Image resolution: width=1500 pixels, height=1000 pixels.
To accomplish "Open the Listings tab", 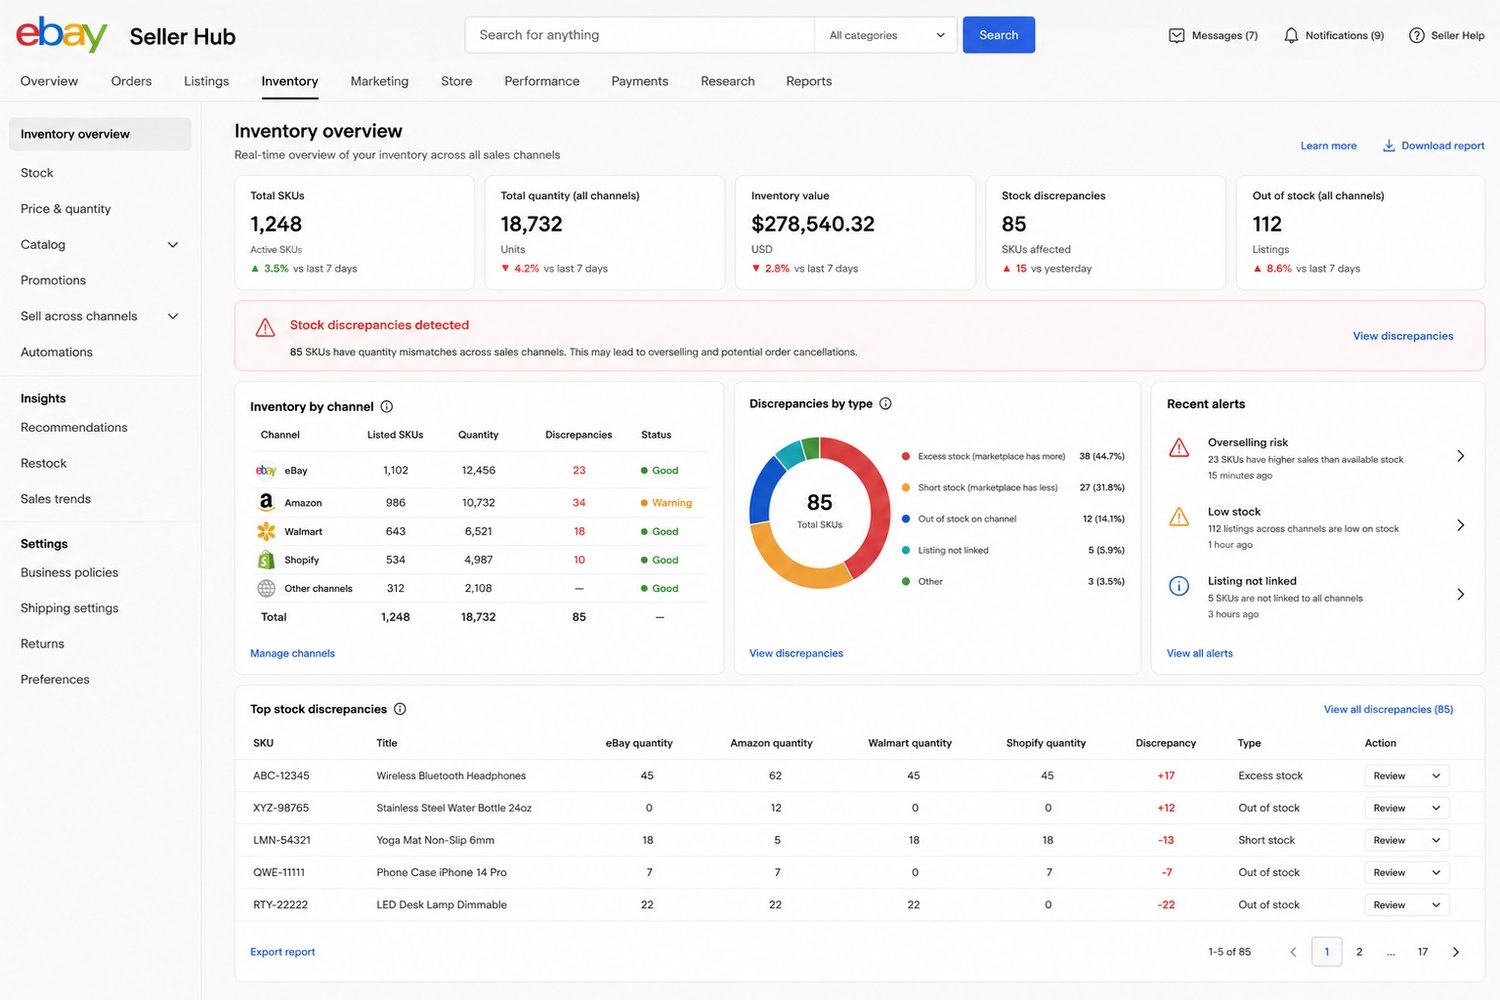I will [x=206, y=81].
